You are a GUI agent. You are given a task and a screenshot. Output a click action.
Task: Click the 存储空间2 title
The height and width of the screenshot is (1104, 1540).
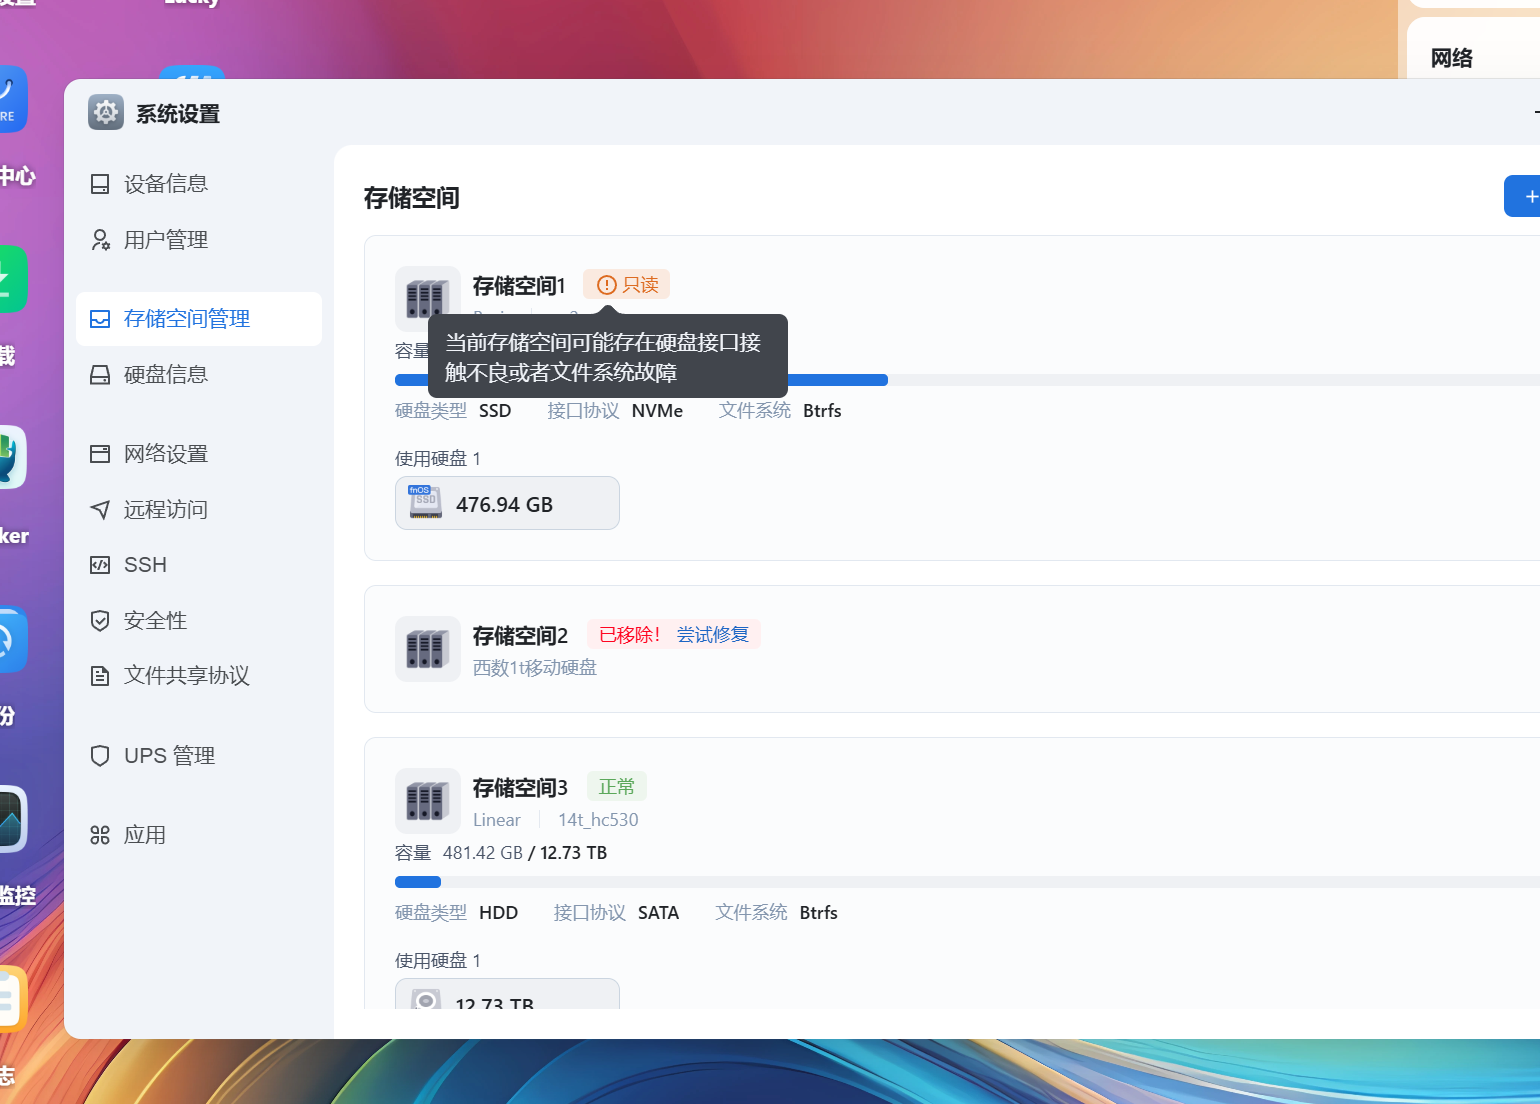point(520,636)
